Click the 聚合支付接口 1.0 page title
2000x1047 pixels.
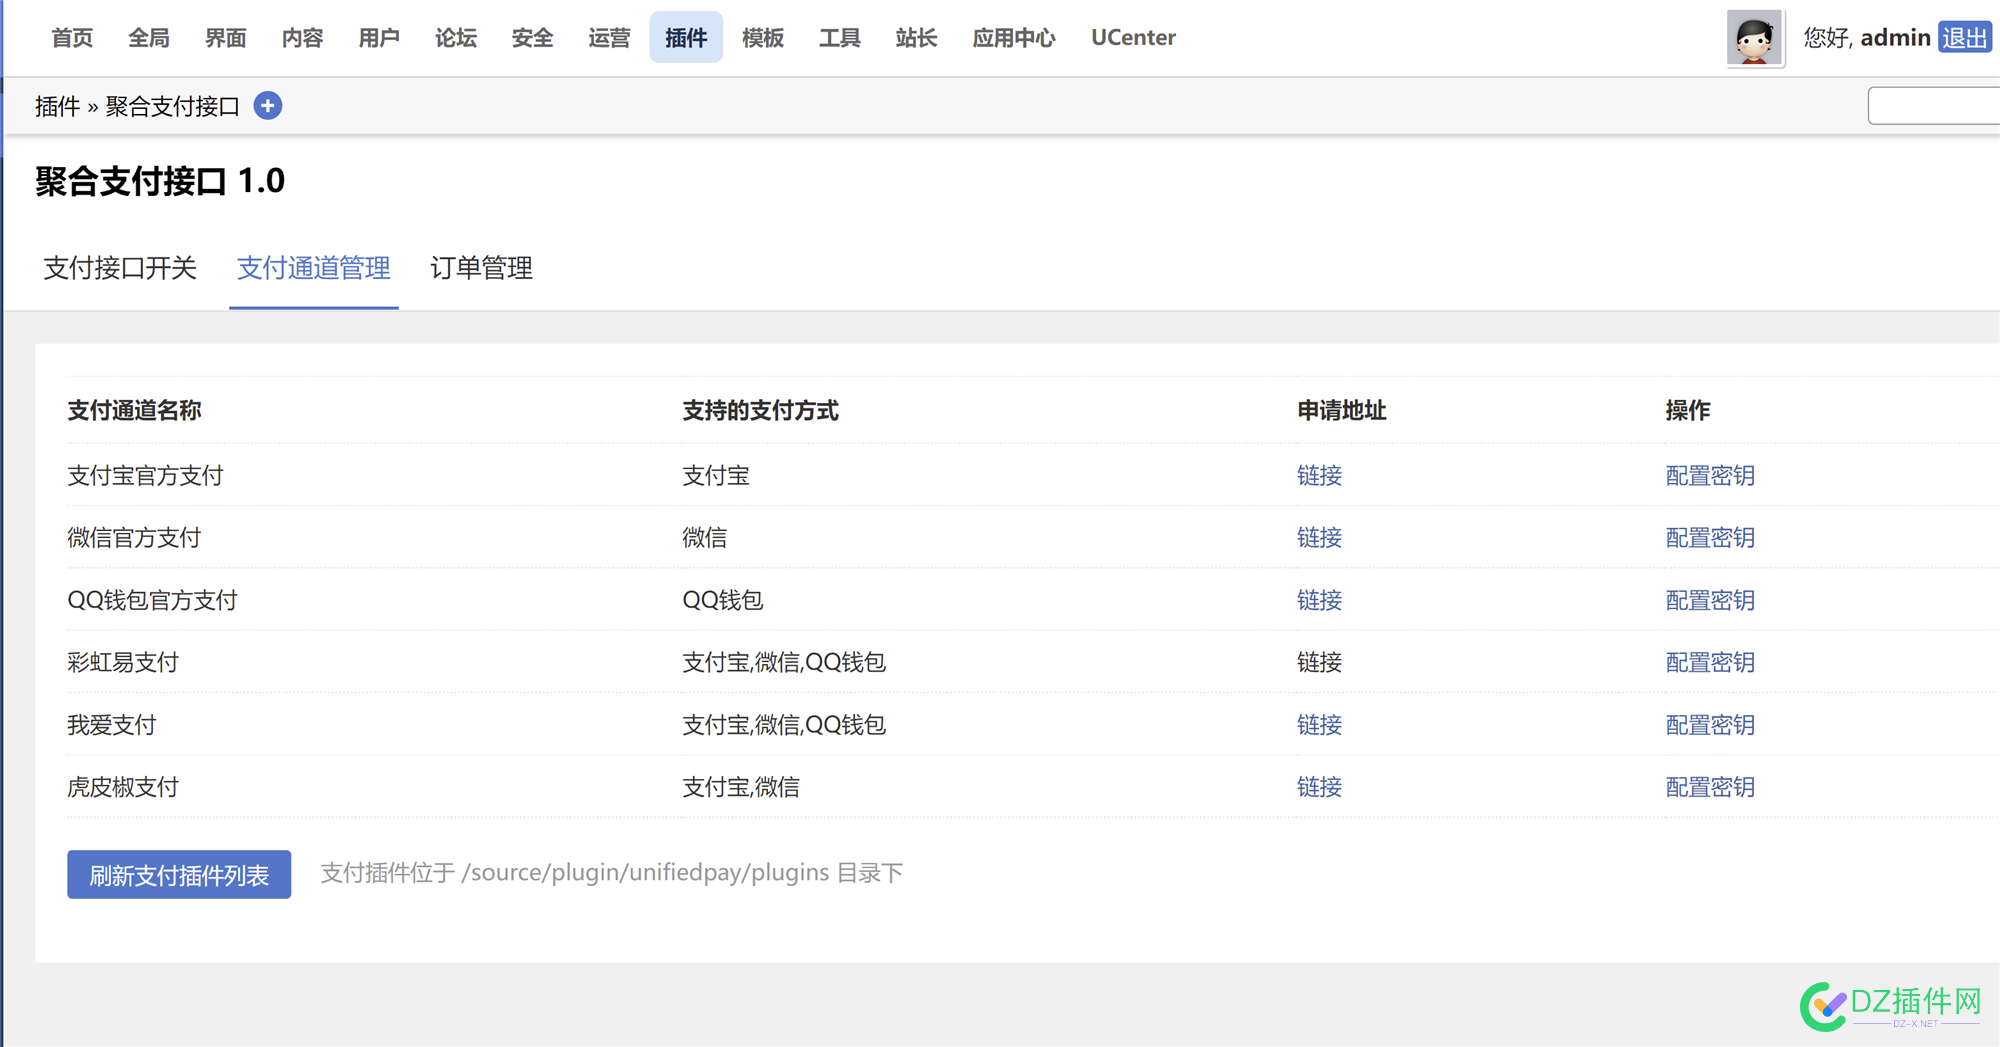160,181
